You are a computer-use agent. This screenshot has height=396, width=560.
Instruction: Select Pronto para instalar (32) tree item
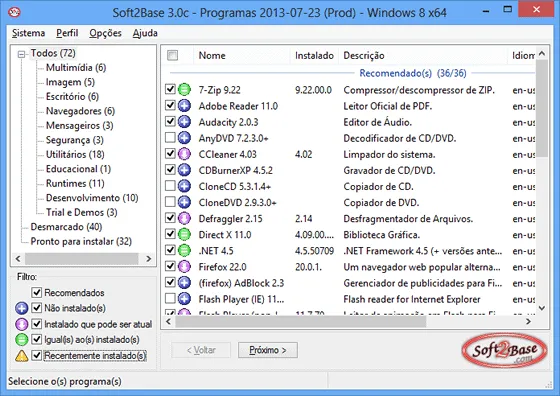tap(81, 241)
